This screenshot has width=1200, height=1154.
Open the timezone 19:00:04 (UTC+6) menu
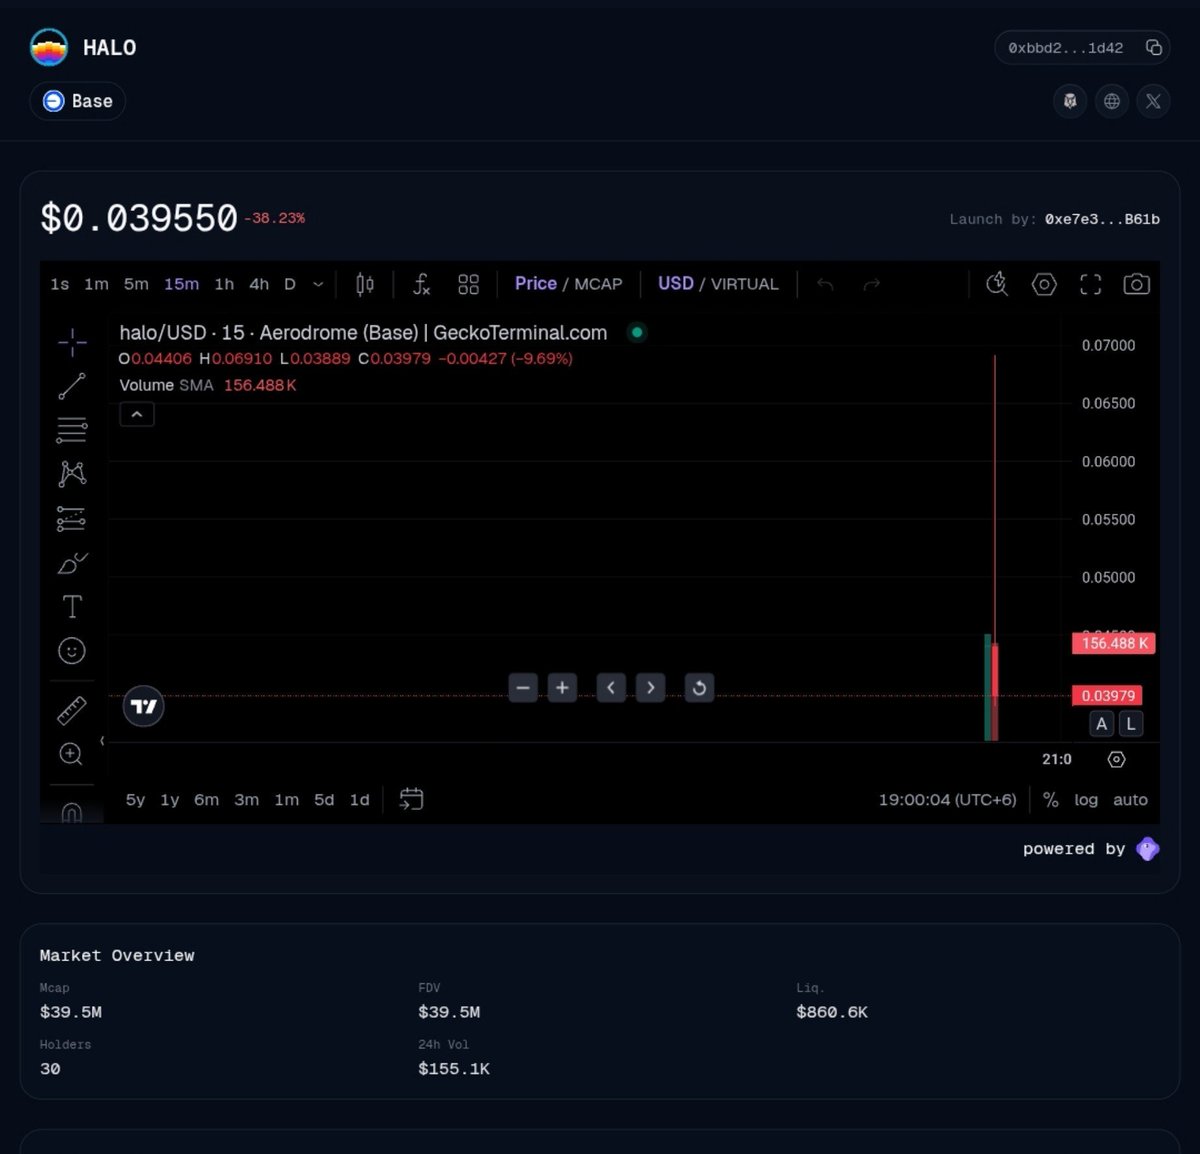pyautogui.click(x=947, y=799)
